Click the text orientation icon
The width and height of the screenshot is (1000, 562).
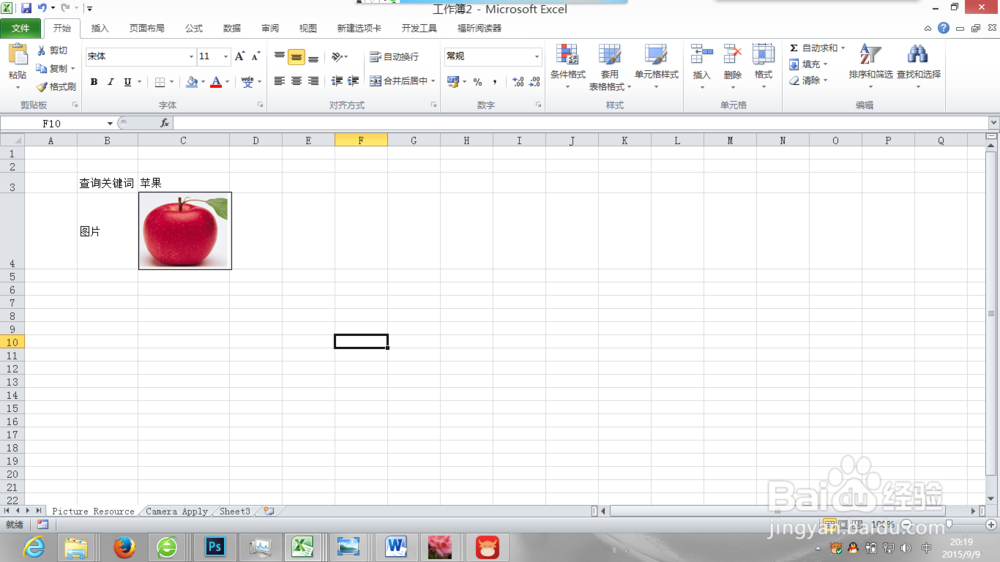coord(337,57)
